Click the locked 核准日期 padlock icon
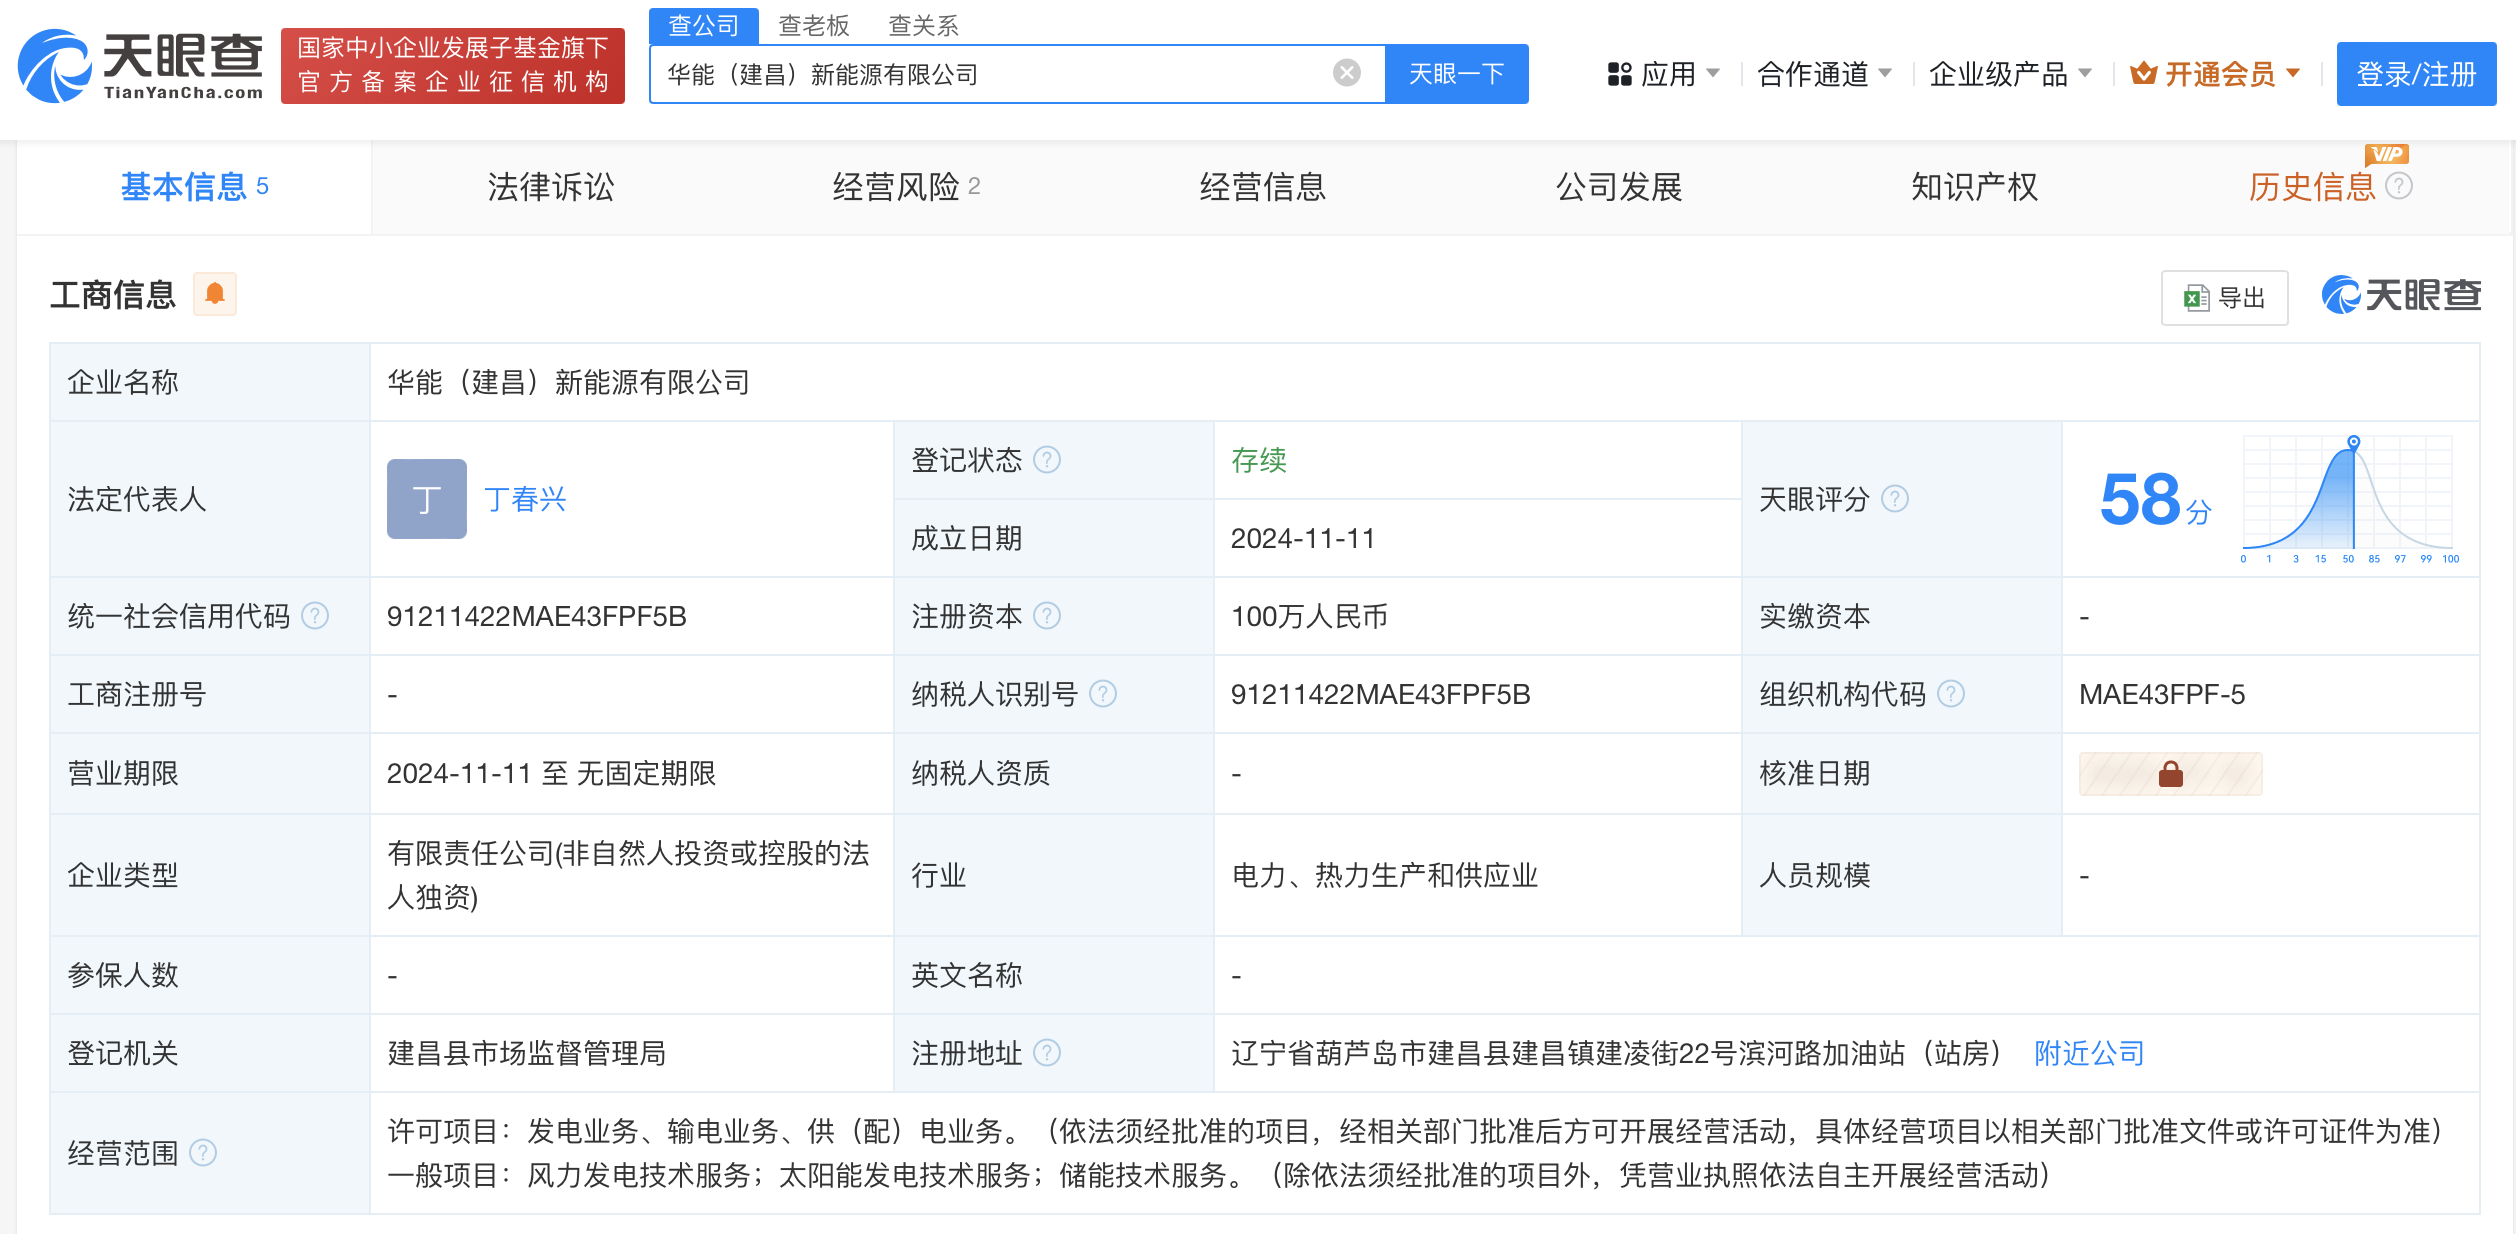The width and height of the screenshot is (2516, 1234). pyautogui.click(x=2170, y=774)
